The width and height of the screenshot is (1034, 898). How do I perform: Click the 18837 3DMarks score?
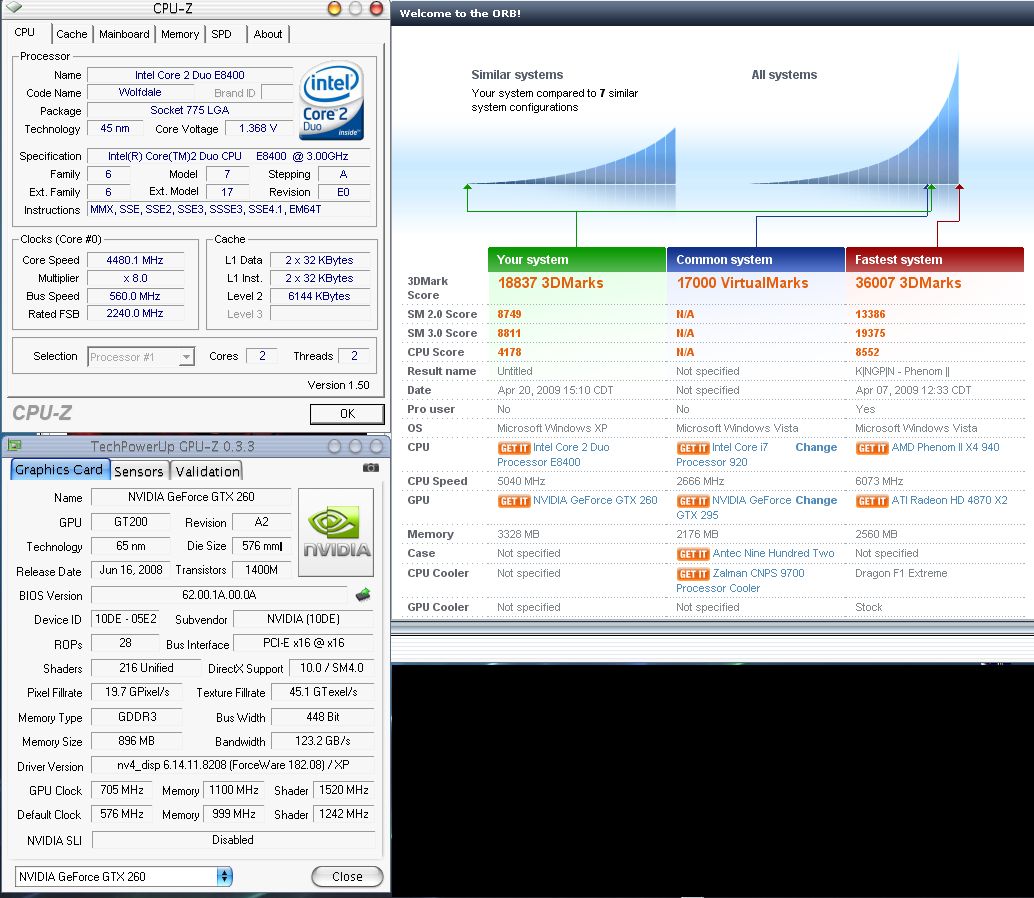550,283
